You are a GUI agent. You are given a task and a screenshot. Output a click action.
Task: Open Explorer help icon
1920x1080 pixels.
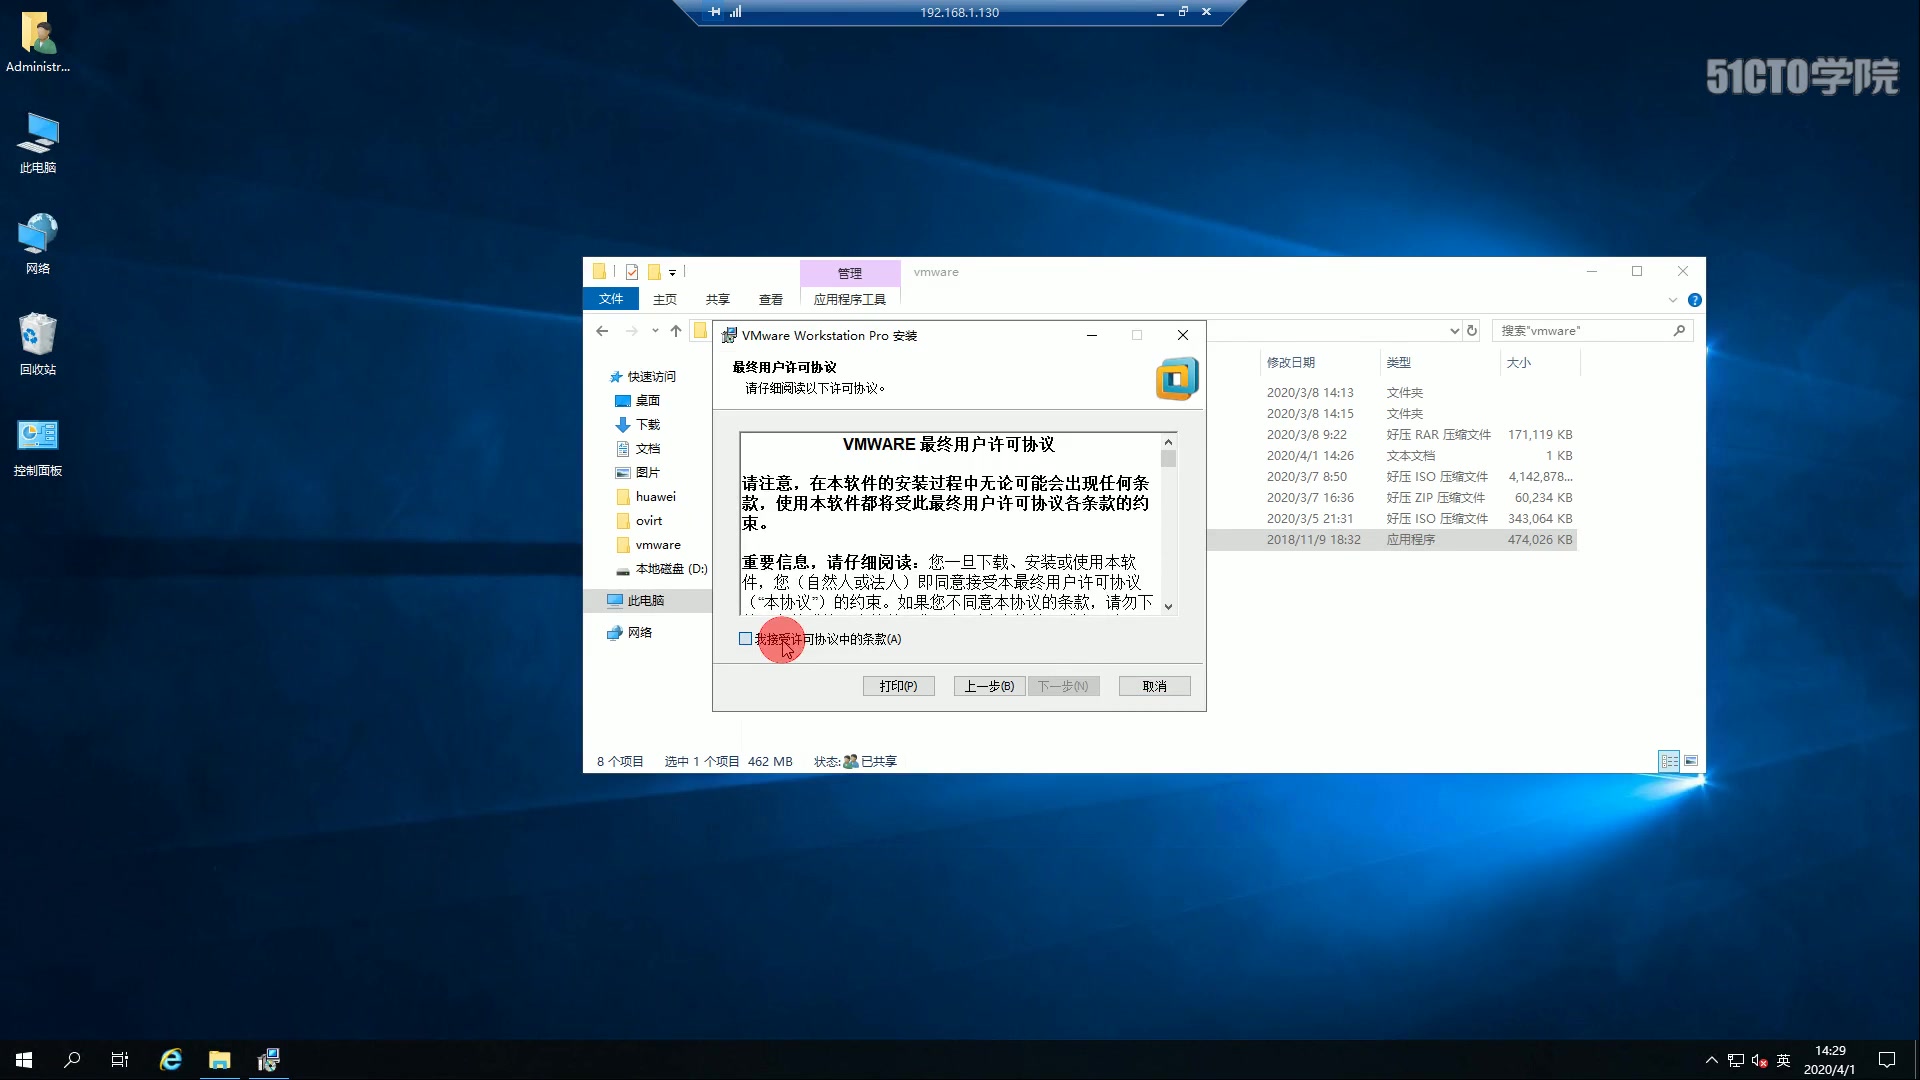[x=1695, y=300]
